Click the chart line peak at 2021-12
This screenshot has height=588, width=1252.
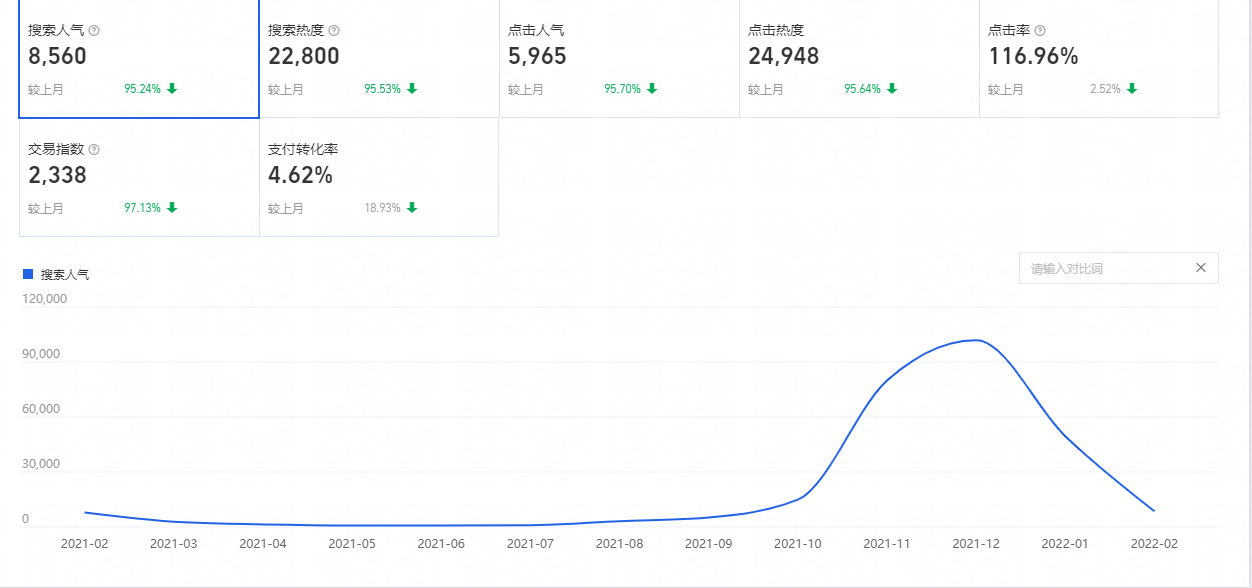coord(976,340)
